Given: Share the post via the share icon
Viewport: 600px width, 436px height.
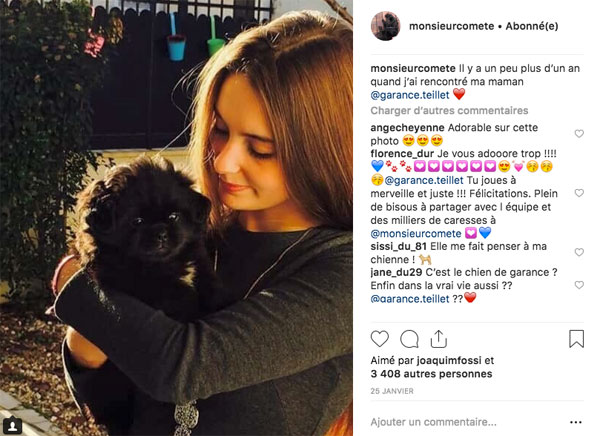Looking at the screenshot, I should [439, 339].
